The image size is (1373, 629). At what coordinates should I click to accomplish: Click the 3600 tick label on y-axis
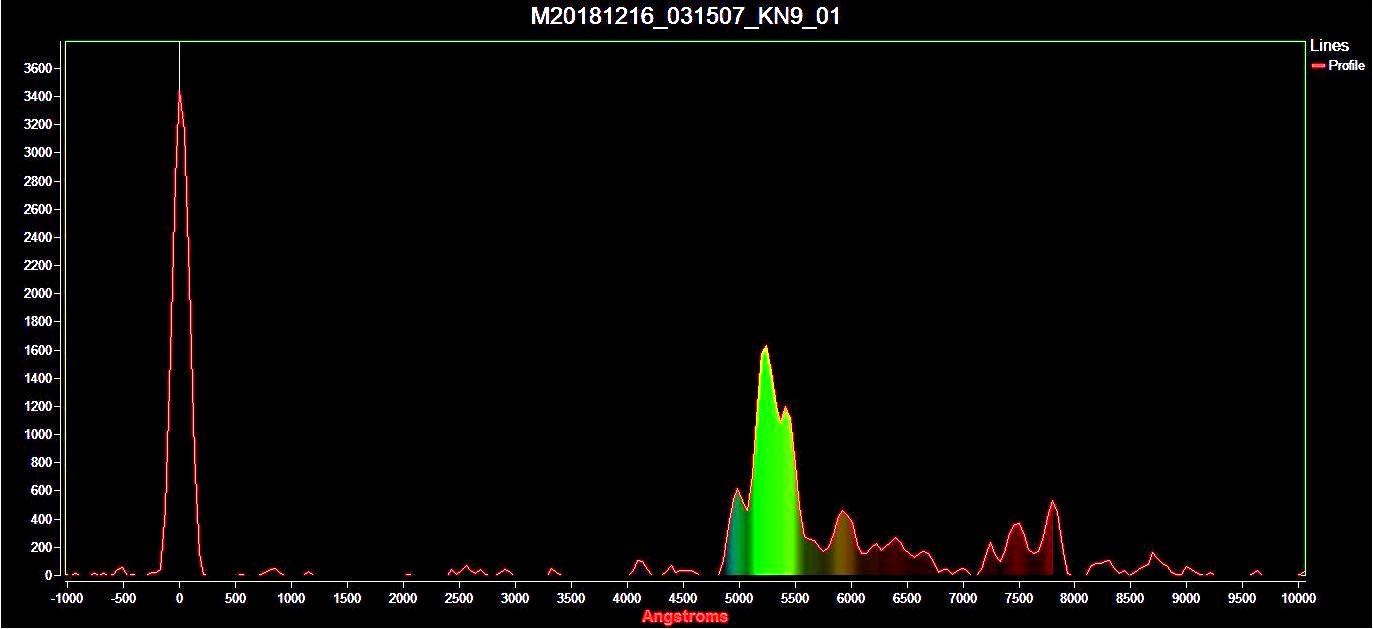click(37, 69)
